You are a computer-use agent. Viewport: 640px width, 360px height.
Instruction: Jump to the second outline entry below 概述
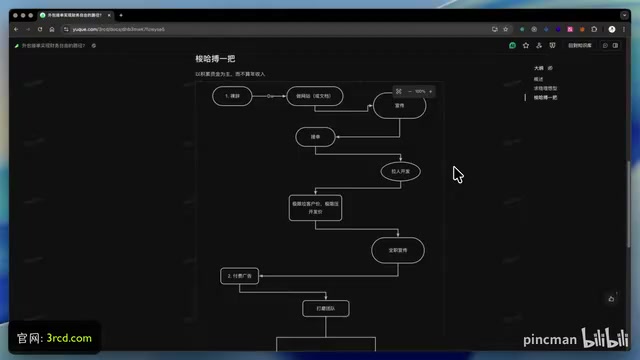pos(545,88)
